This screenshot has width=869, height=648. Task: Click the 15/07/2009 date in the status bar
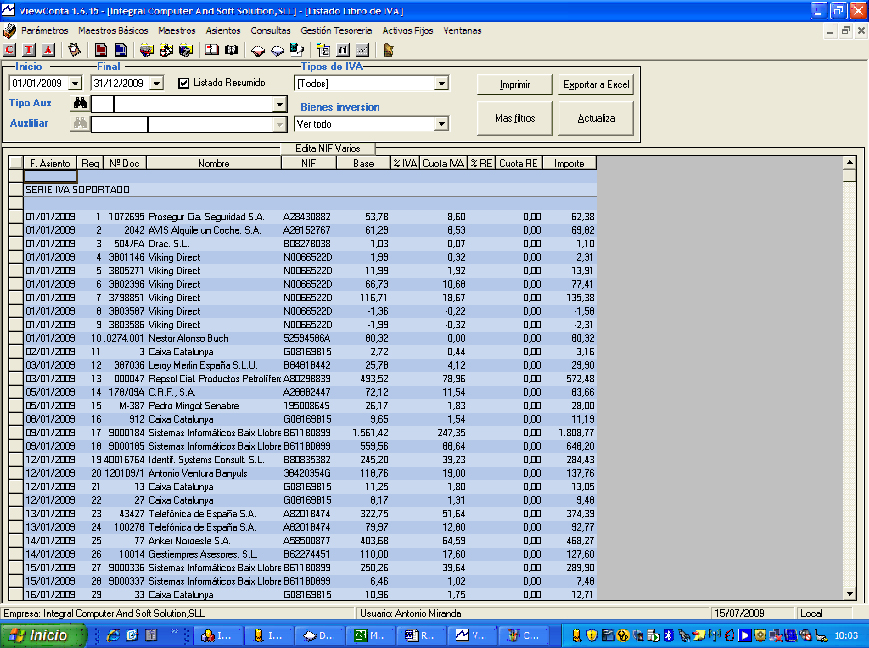(x=739, y=613)
